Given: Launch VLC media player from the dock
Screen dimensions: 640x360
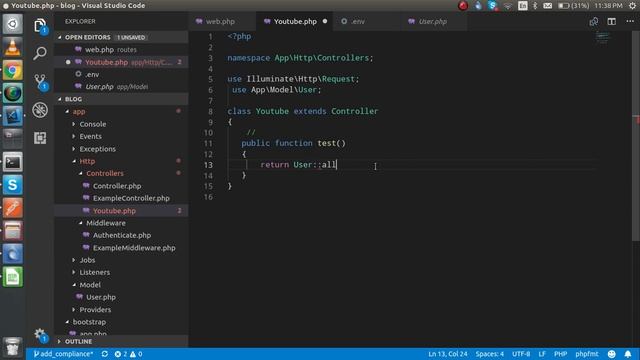Looking at the screenshot, I should coord(13,47).
